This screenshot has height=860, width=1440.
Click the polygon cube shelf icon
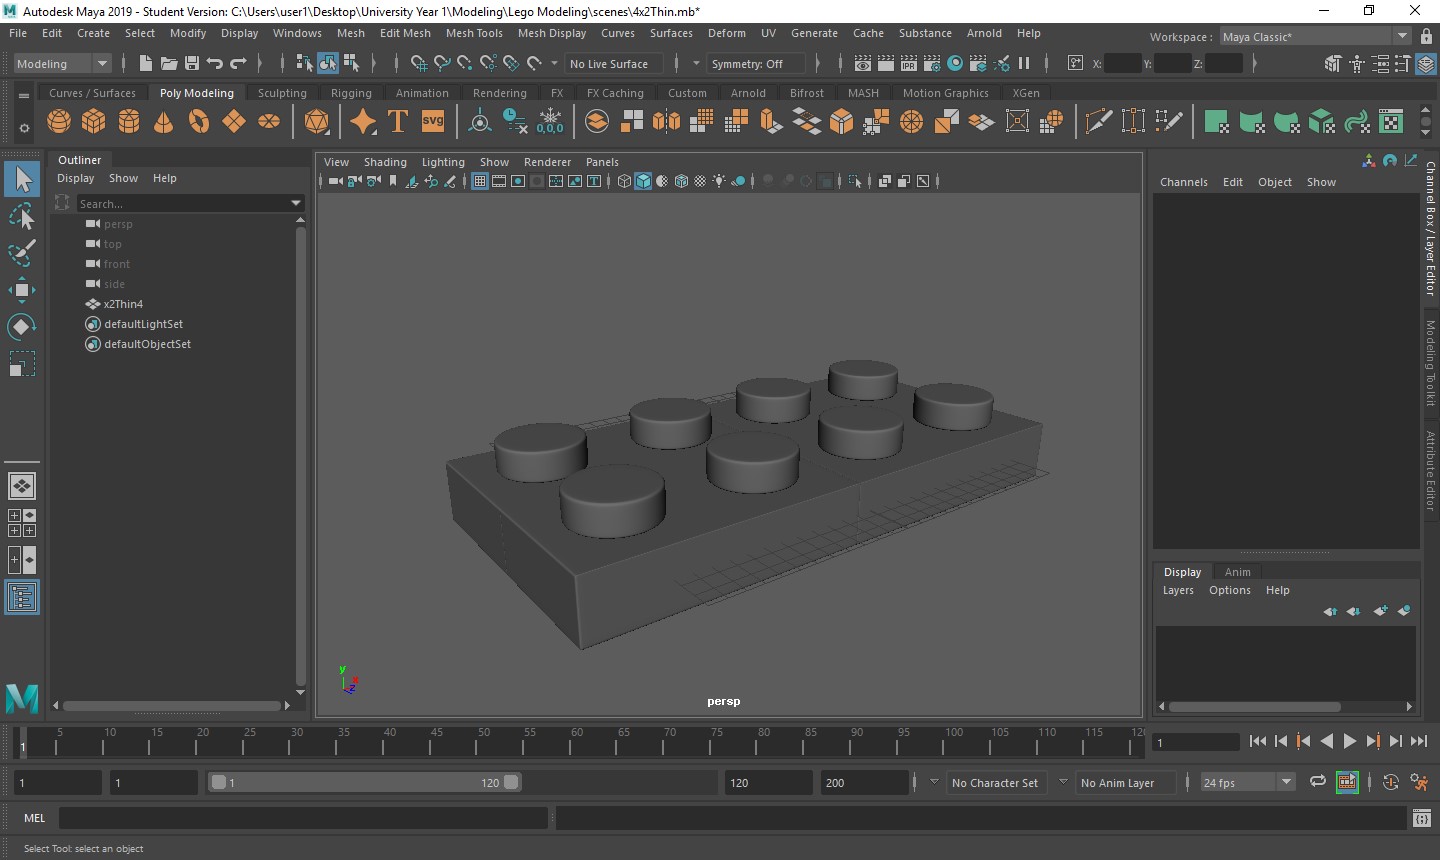[x=94, y=122]
